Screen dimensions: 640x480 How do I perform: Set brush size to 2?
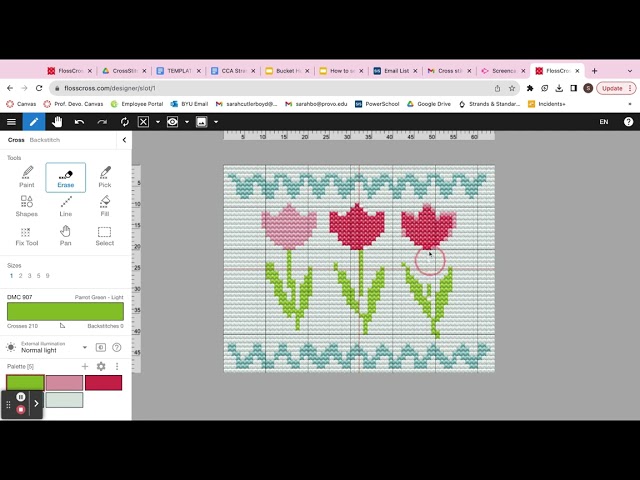click(x=20, y=276)
